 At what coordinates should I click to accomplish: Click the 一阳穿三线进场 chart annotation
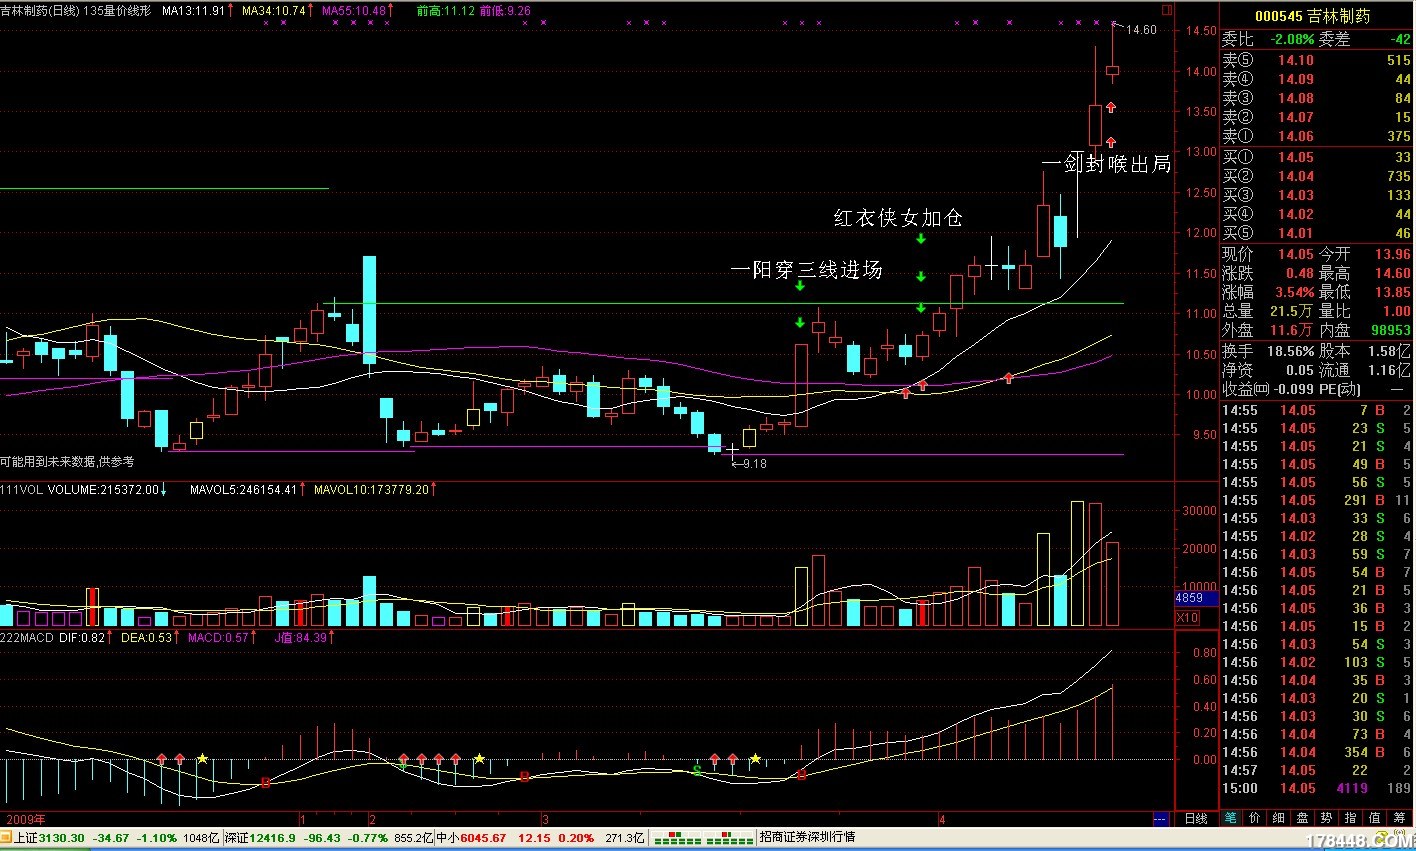(x=806, y=269)
